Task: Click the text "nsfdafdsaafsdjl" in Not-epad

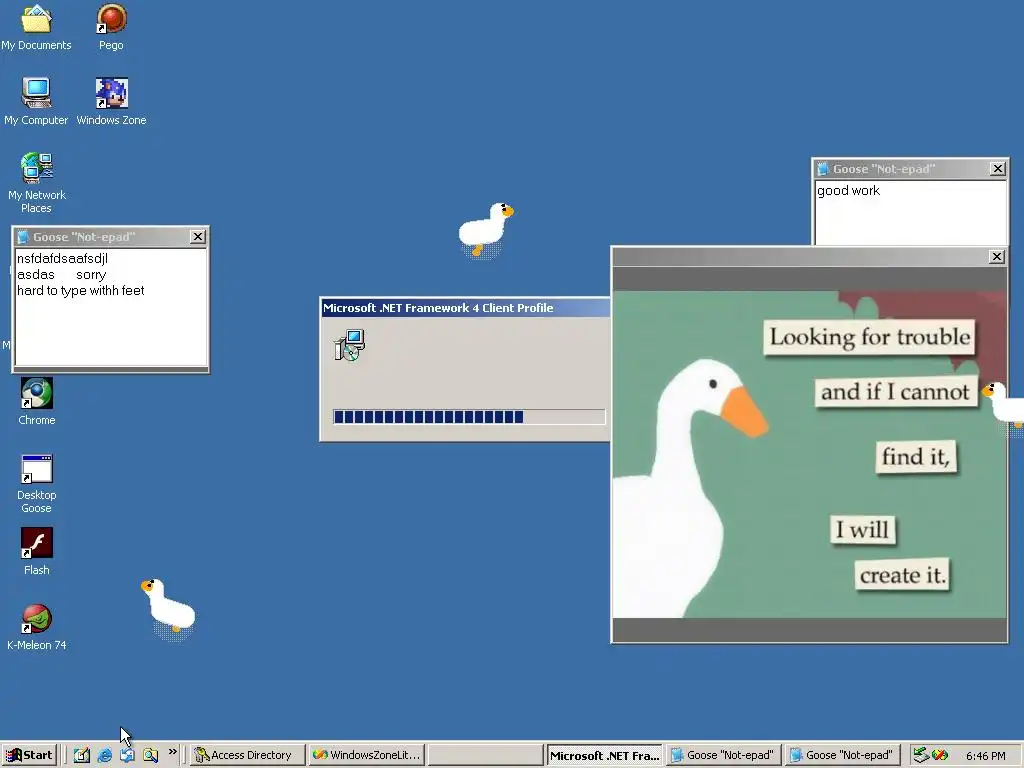Action: tap(62, 259)
